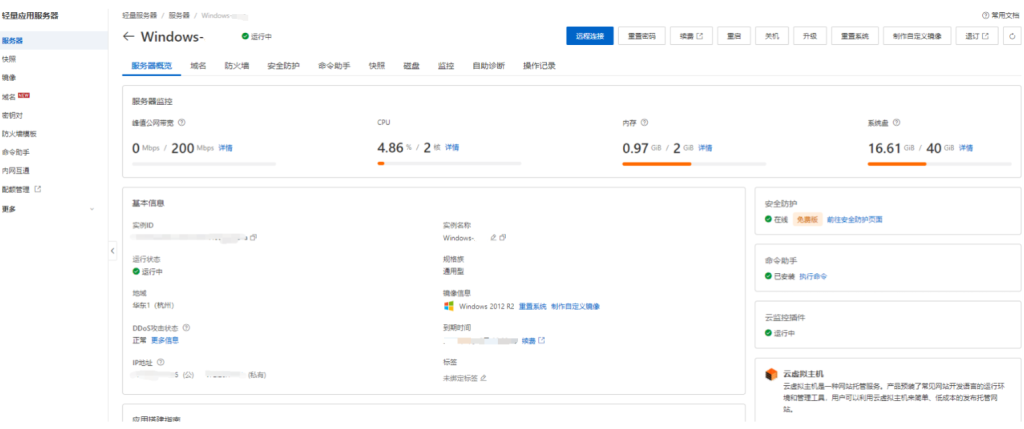Open 服务器 in the left sidebar
1024x429 pixels.
54,40
